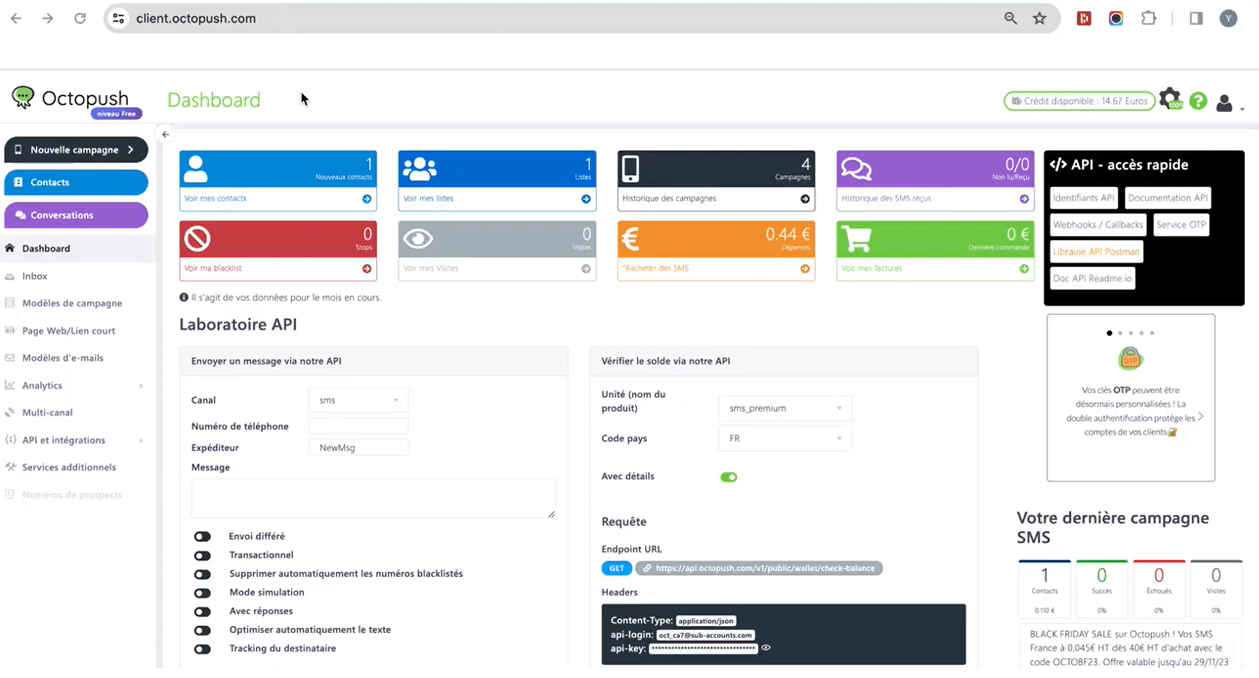Open the Canal dropdown showing sms
Viewport: 1259px width, 678px height.
(358, 399)
